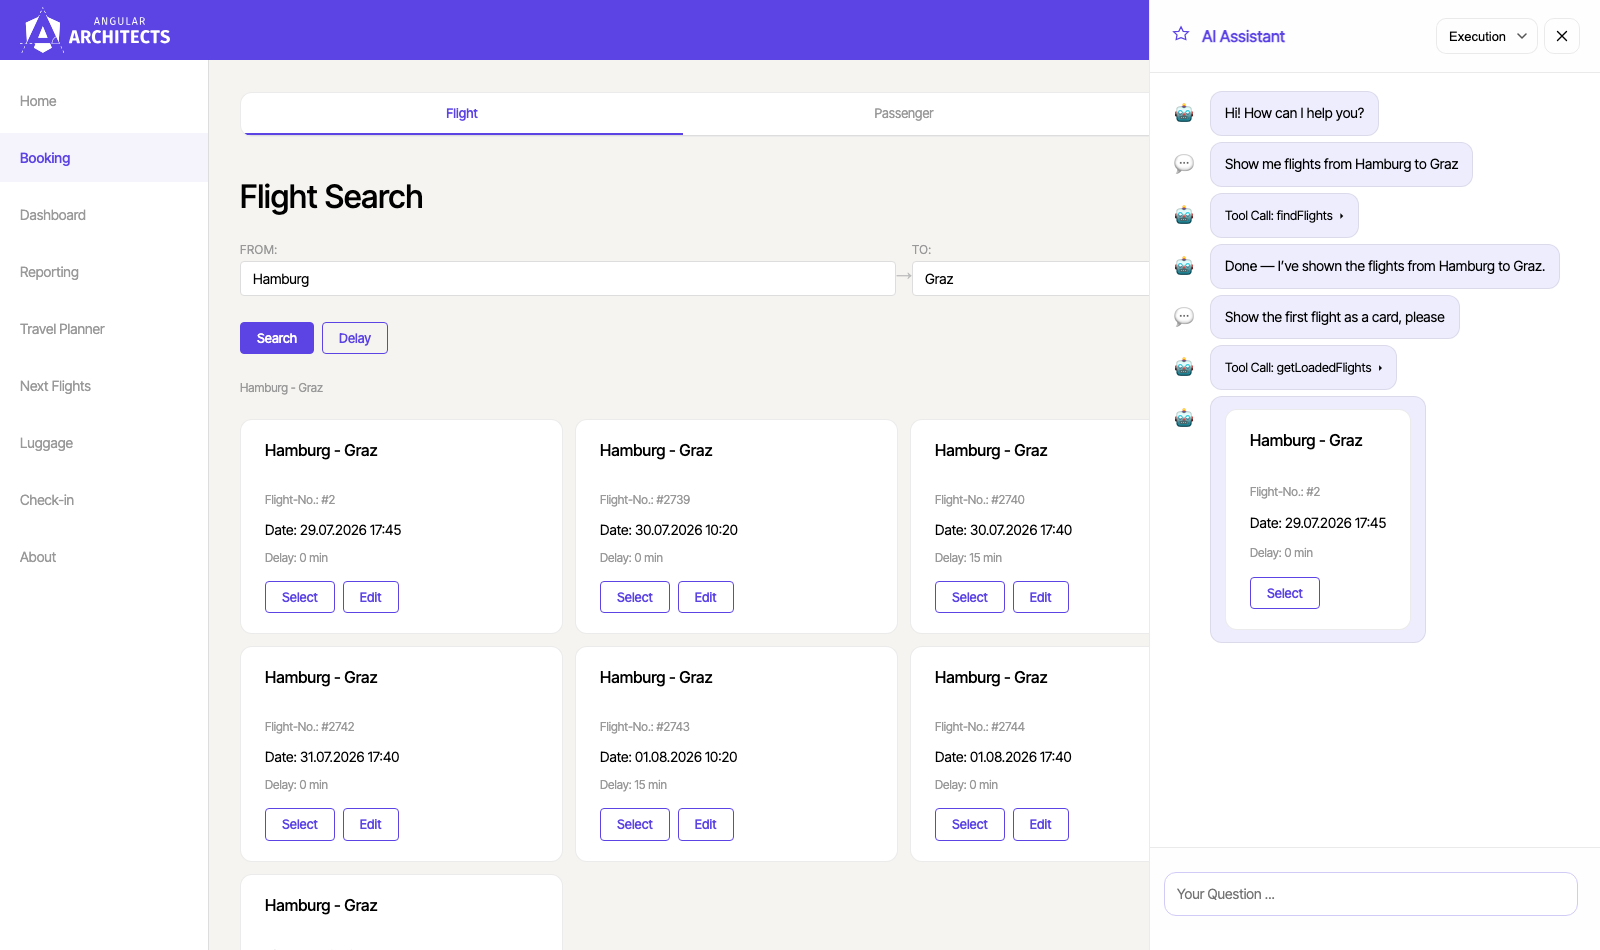The width and height of the screenshot is (1600, 950).
Task: Click robot avatar beside 'Hi! How can I help you?'
Action: [1184, 113]
